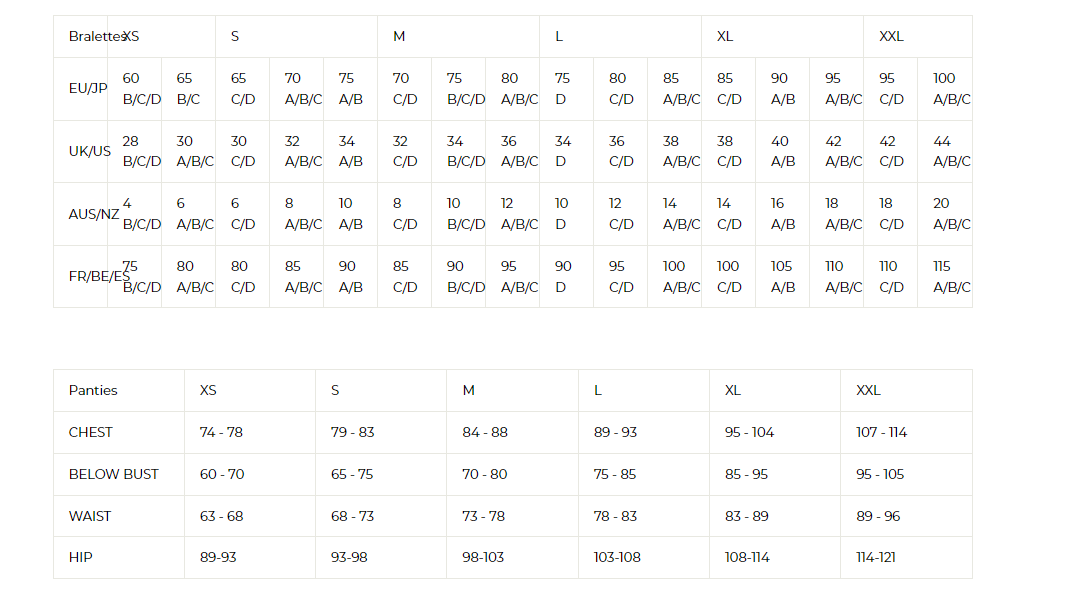Image resolution: width=1065 pixels, height=616 pixels.
Task: Select below bust value '95 - 105'
Action: (907, 475)
